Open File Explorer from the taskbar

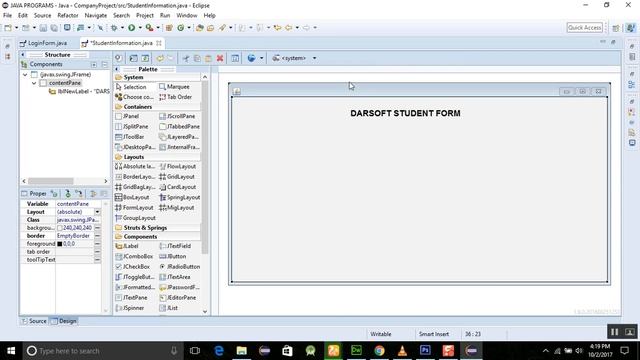pos(242,351)
